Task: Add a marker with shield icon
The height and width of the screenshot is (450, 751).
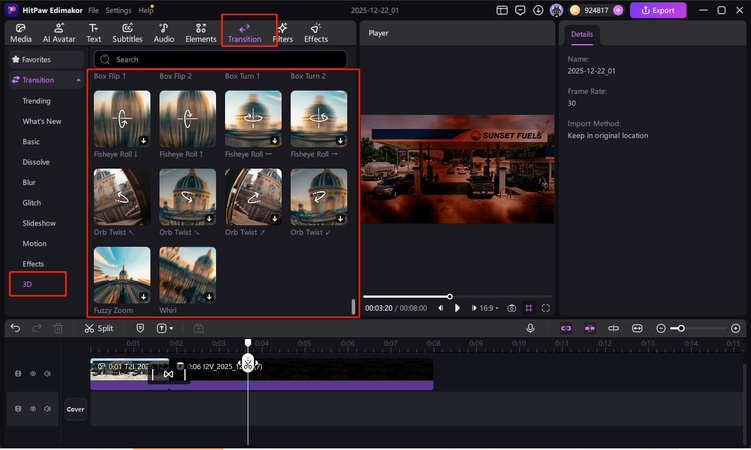Action: pyautogui.click(x=140, y=328)
